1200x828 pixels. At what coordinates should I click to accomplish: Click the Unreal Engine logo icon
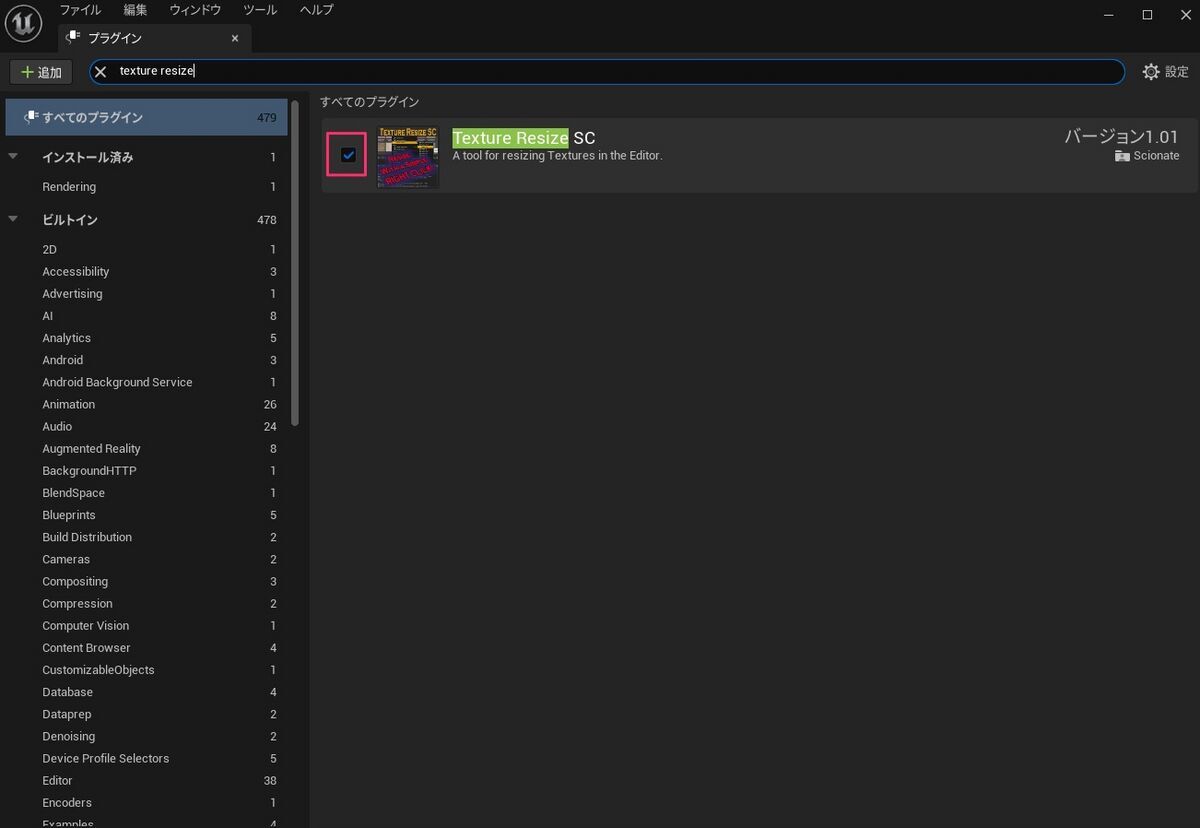23,23
